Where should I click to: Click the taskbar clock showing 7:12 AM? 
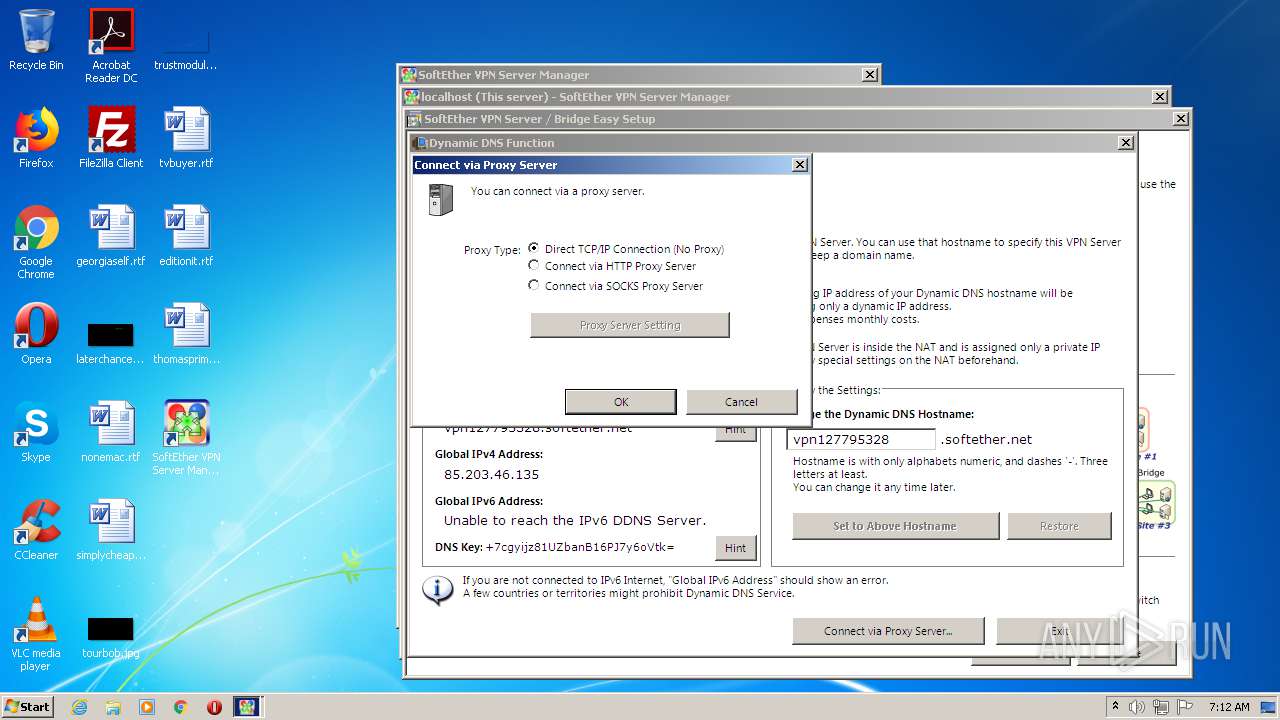pyautogui.click(x=1229, y=706)
